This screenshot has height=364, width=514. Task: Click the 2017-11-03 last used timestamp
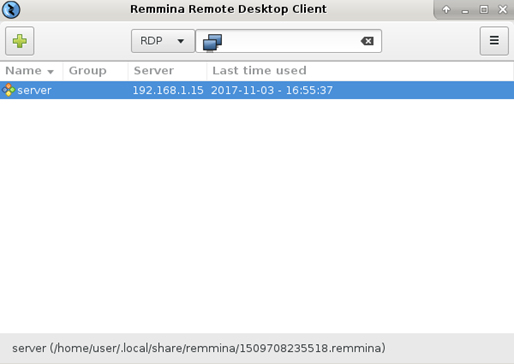coord(272,90)
